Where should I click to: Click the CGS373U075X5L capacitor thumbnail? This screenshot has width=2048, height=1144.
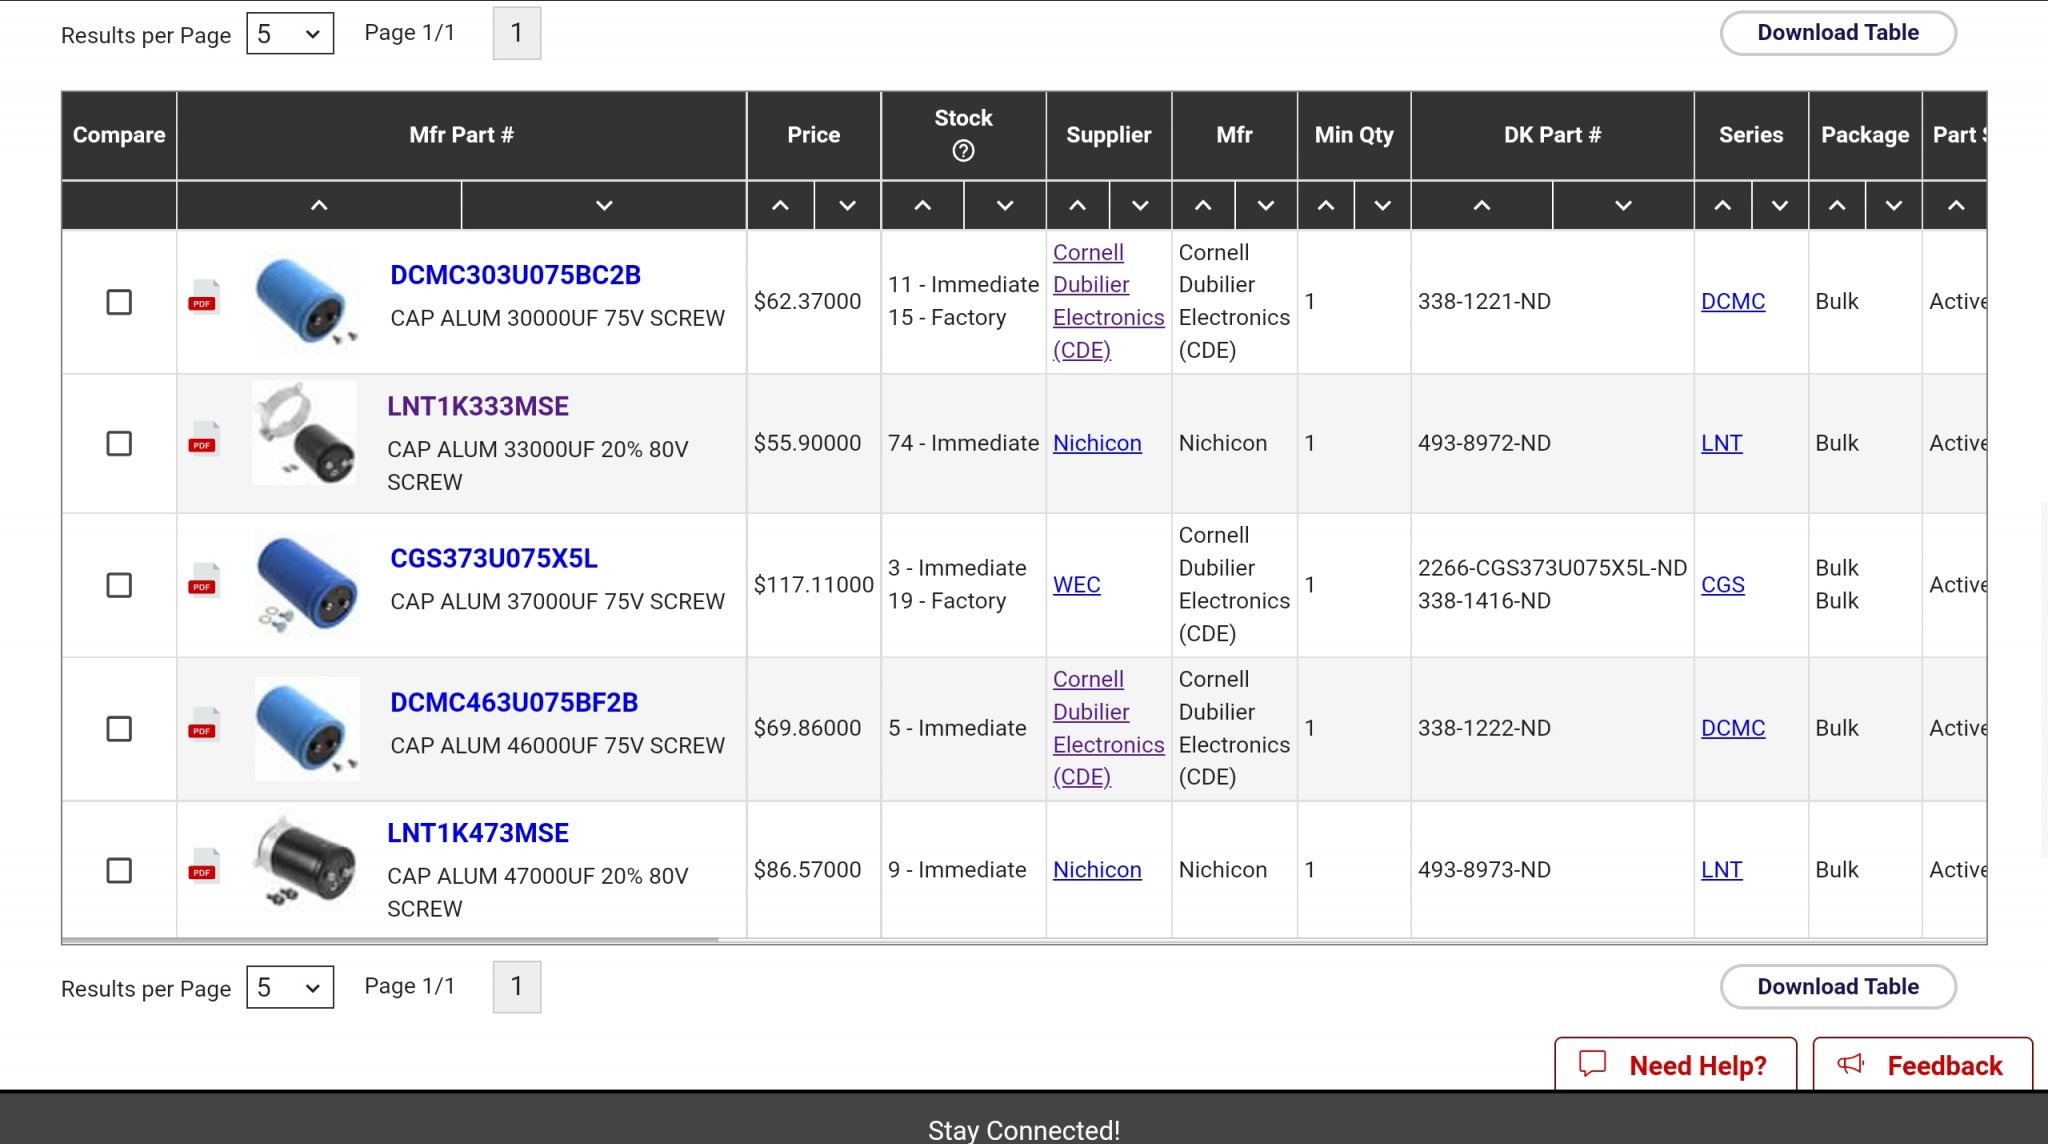(x=307, y=585)
